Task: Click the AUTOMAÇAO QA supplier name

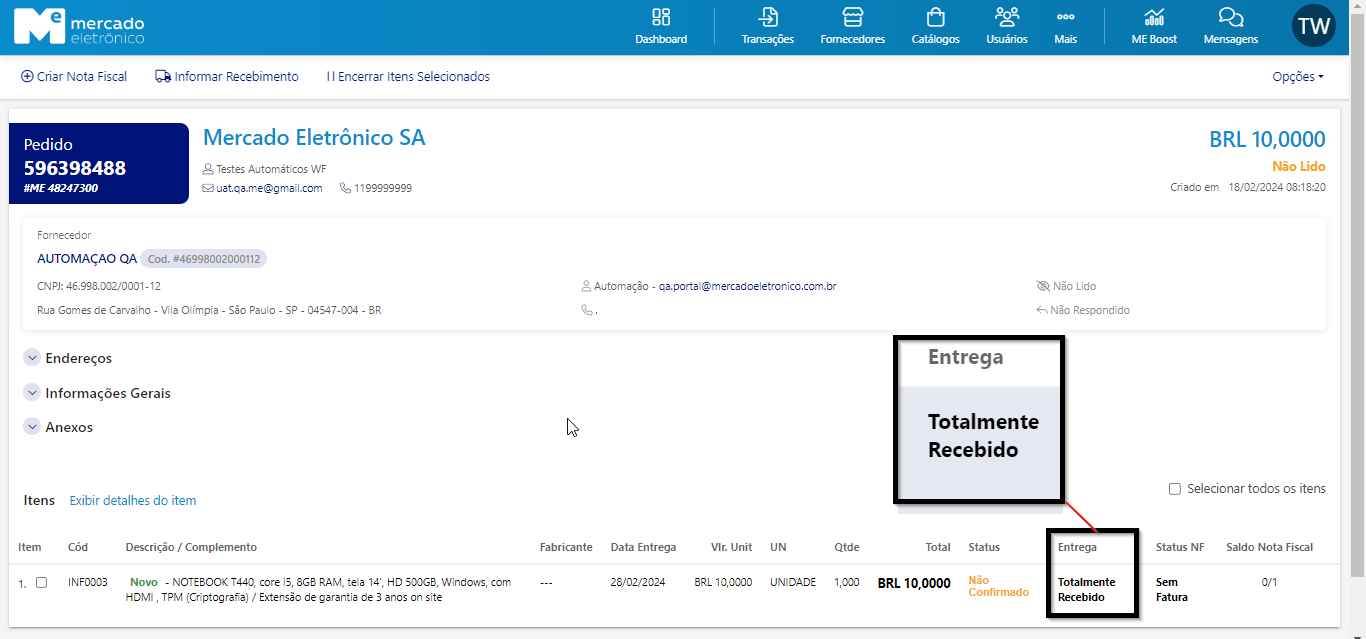Action: click(x=87, y=258)
